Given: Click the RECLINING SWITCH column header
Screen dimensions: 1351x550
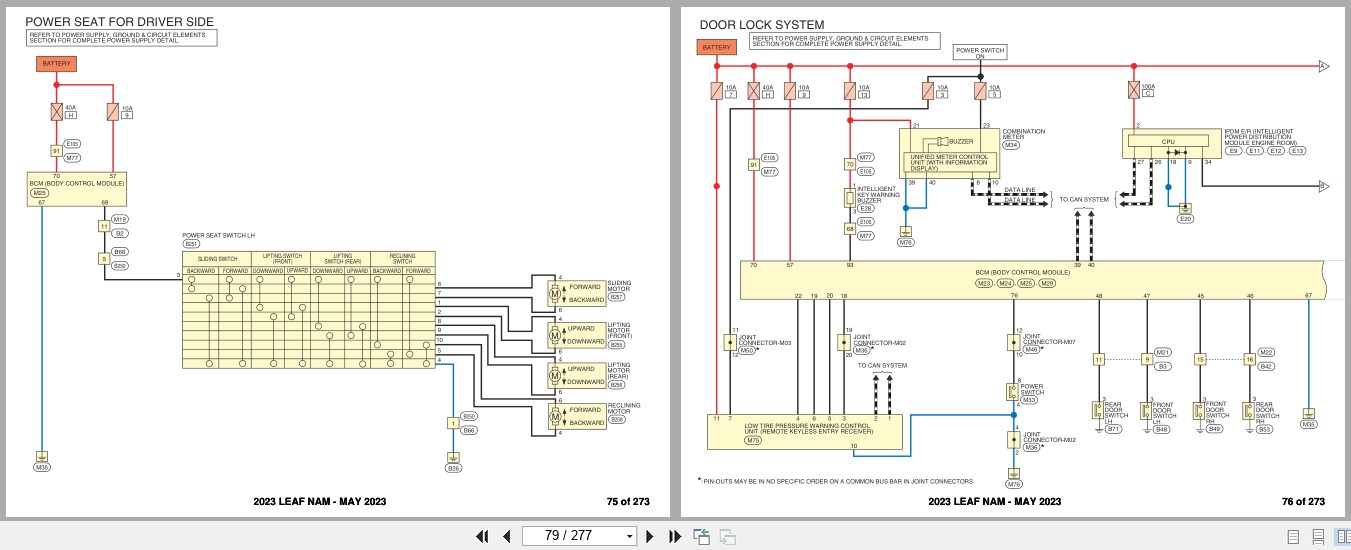Looking at the screenshot, I should point(402,259).
